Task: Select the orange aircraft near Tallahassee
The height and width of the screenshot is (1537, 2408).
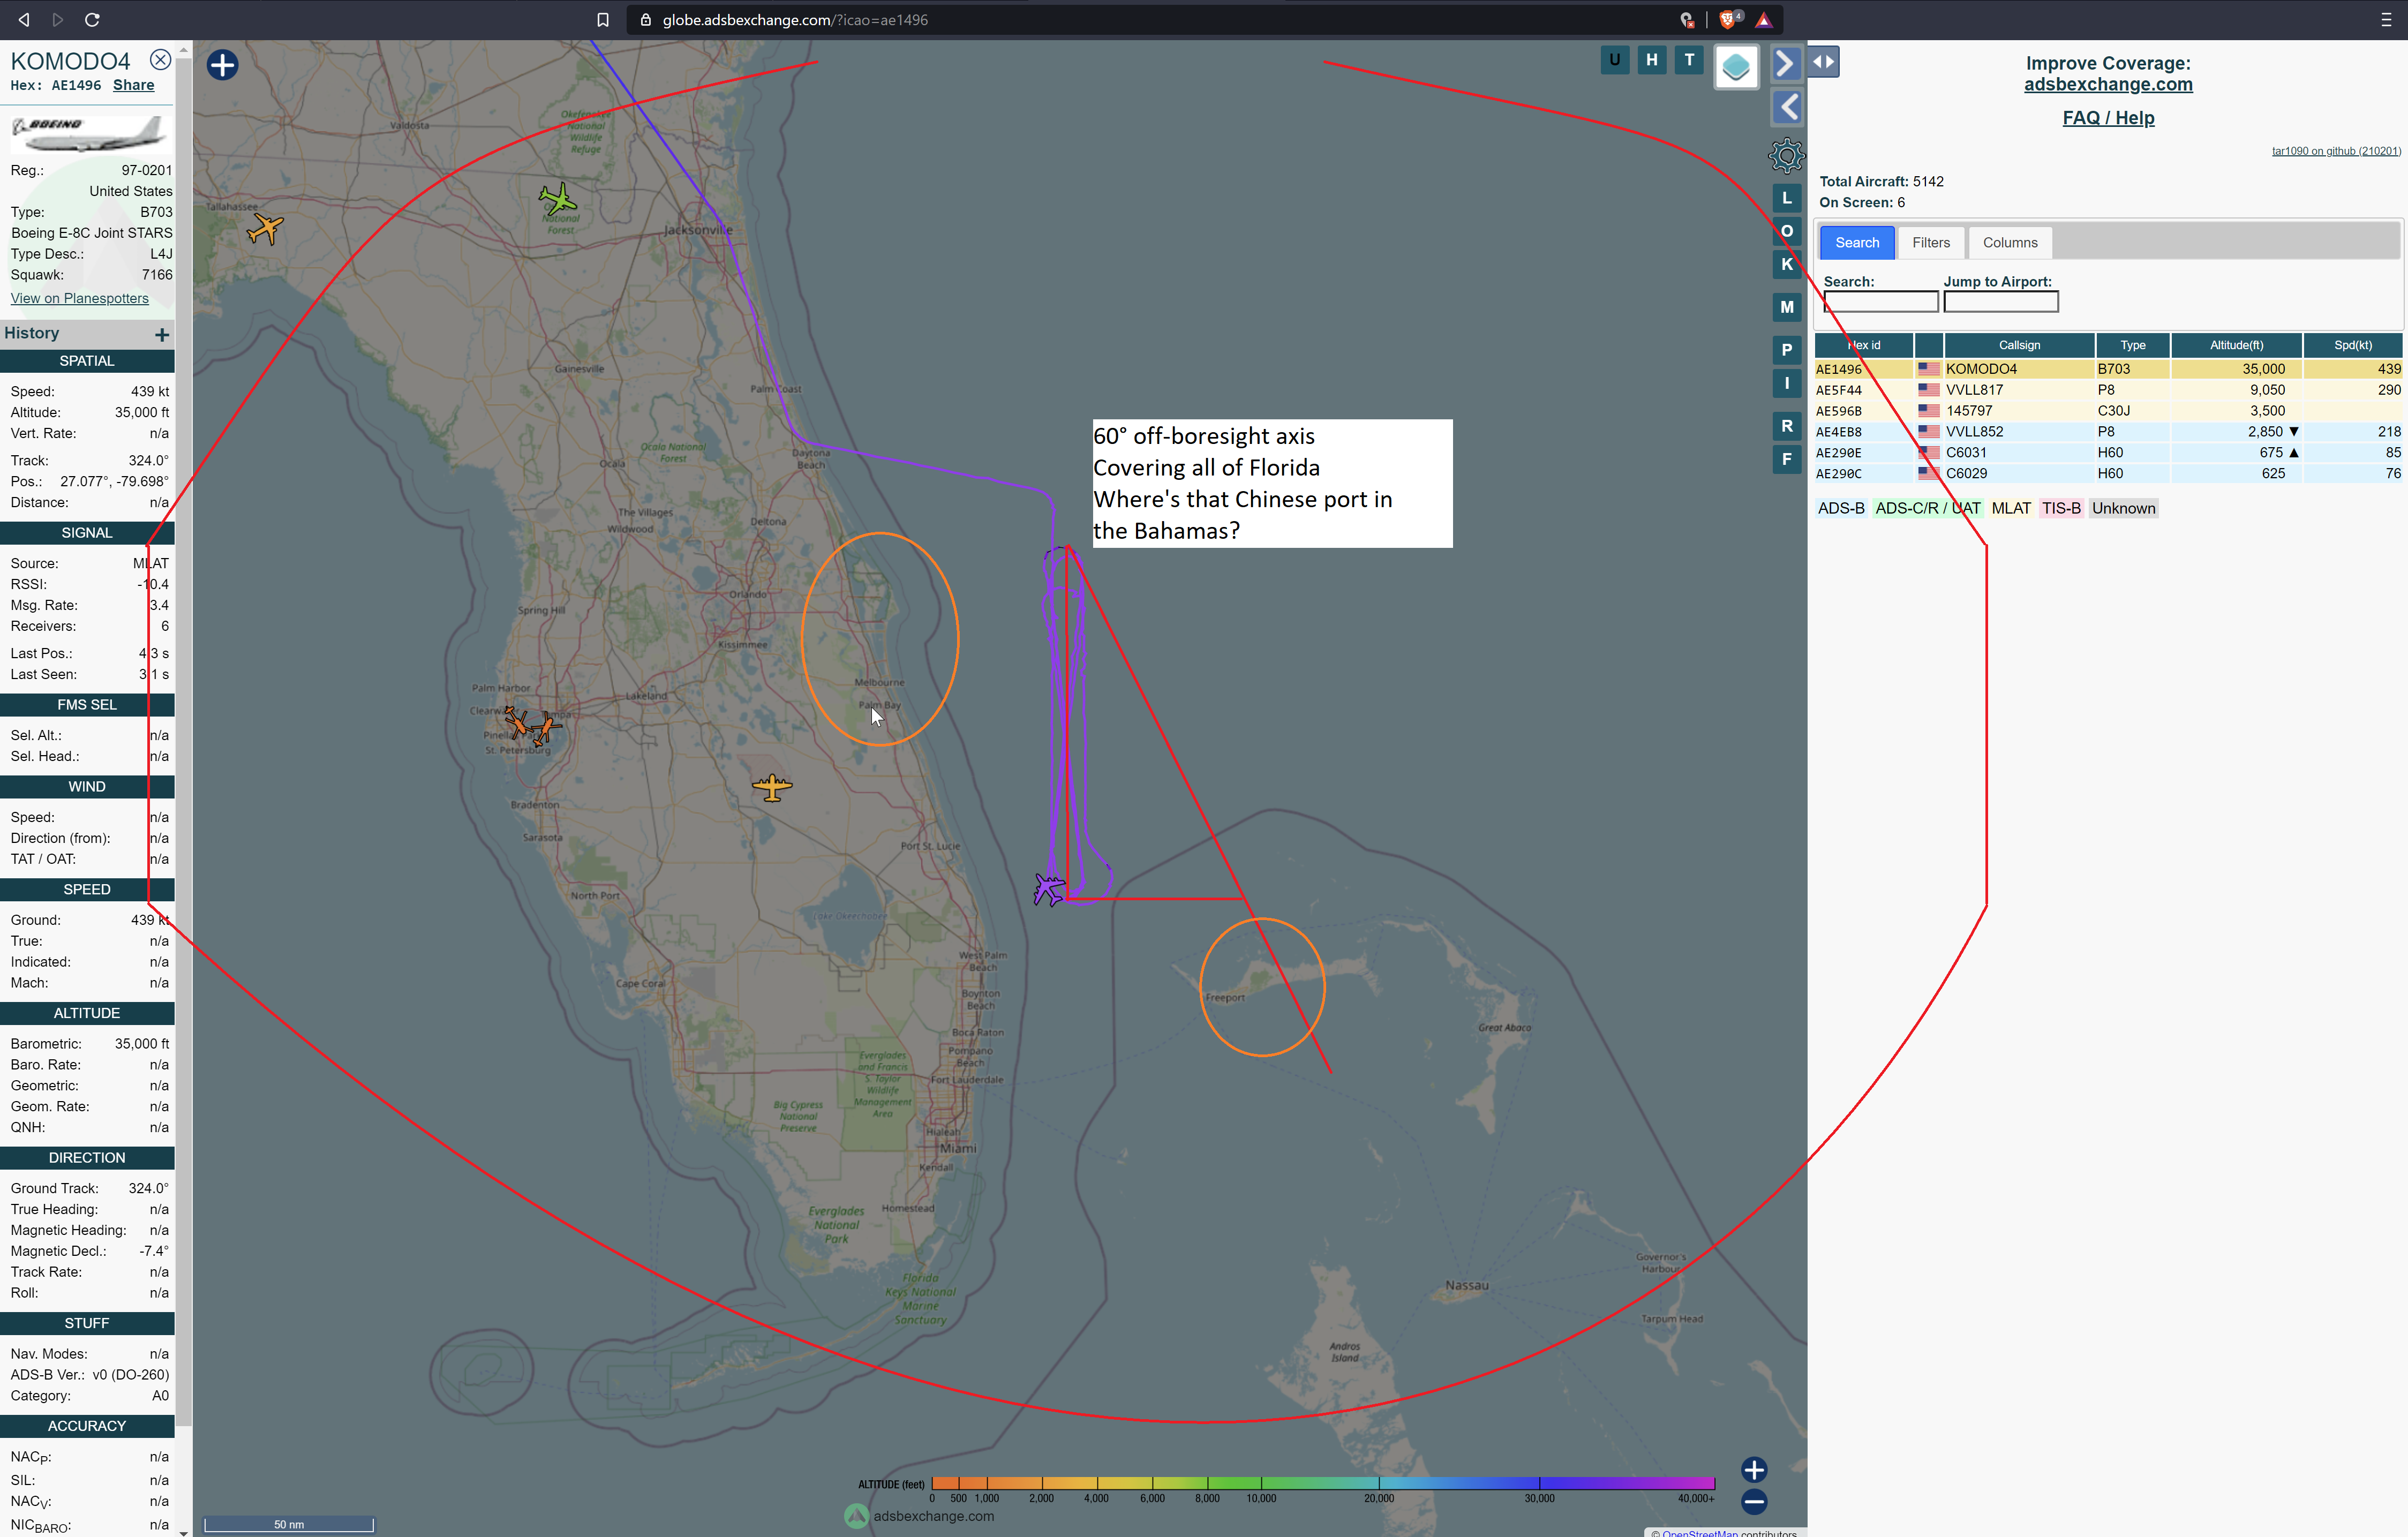Action: 265,229
